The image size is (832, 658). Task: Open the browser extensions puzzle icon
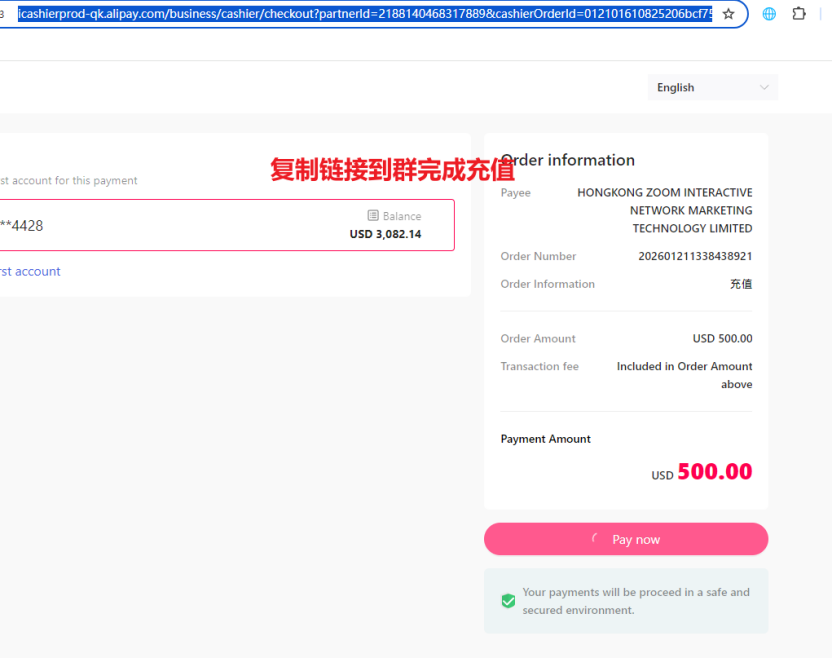(x=799, y=14)
